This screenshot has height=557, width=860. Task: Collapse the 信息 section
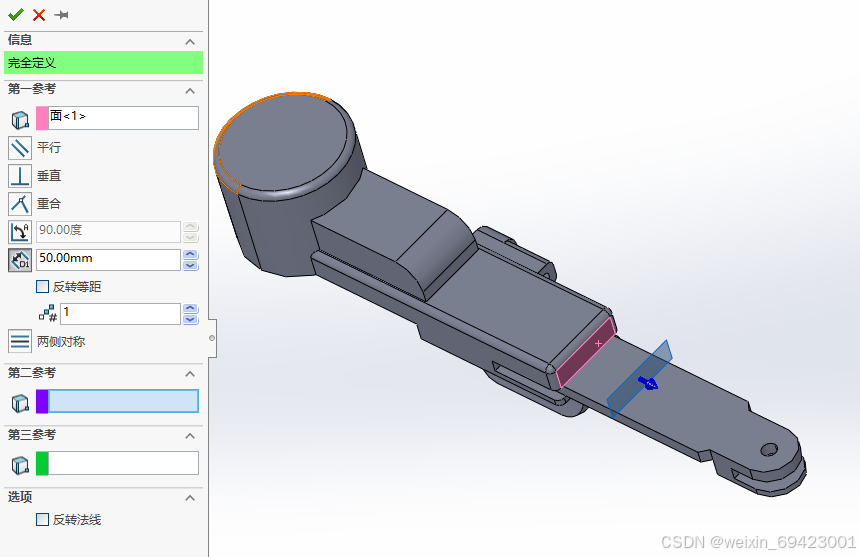(x=190, y=42)
